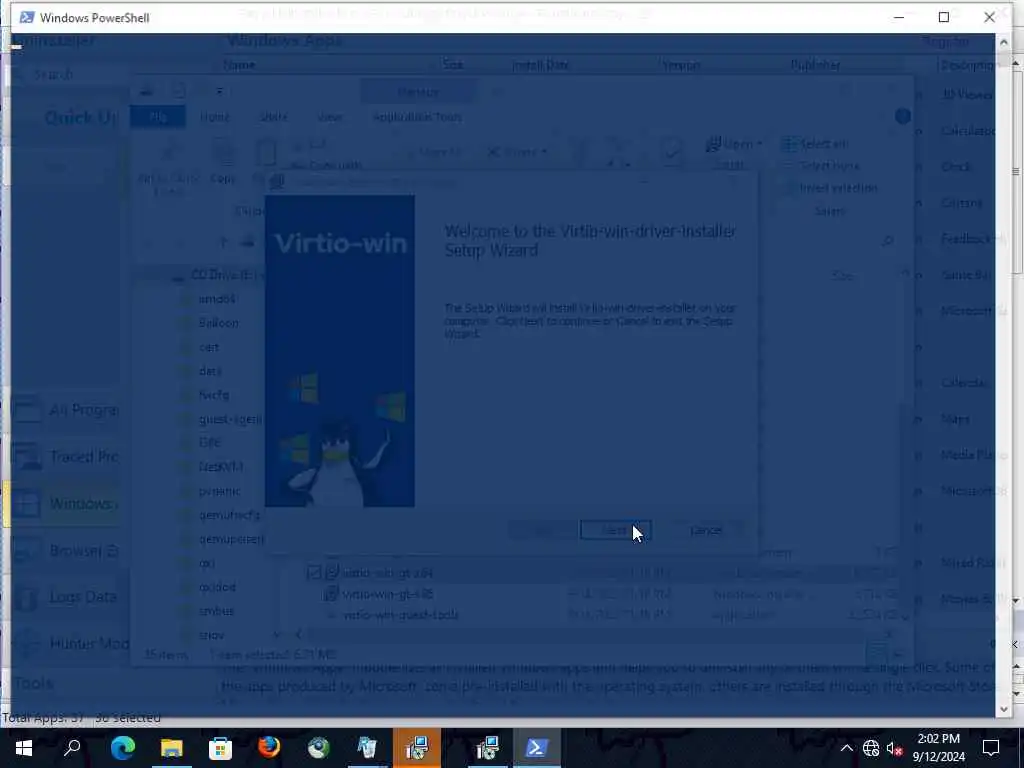Viewport: 1024px width, 768px height.
Task: Toggle checkbox beside virtio-win-gt-x64 file
Action: [x=314, y=573]
